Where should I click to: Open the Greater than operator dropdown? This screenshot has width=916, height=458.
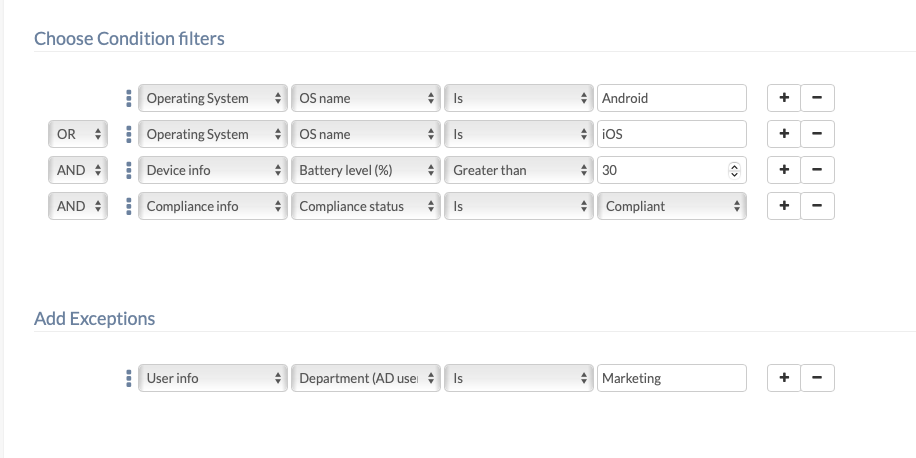(x=519, y=170)
